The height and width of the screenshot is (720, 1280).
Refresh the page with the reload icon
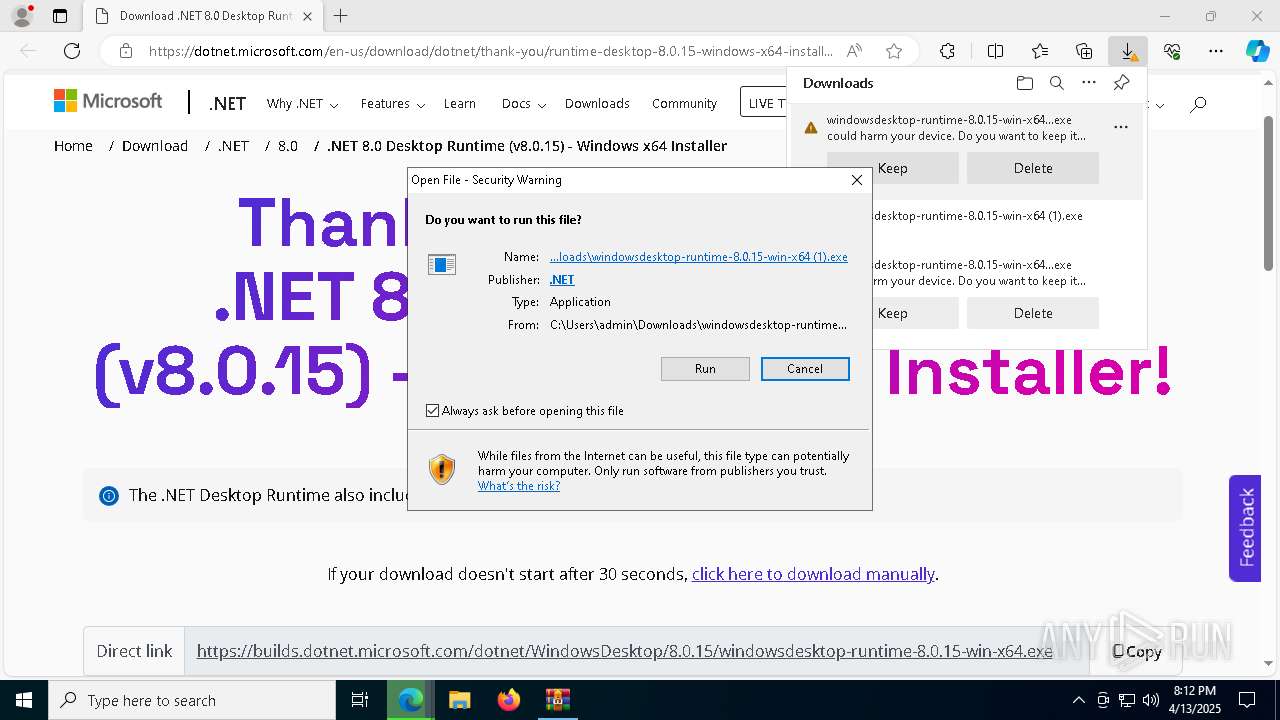(72, 51)
